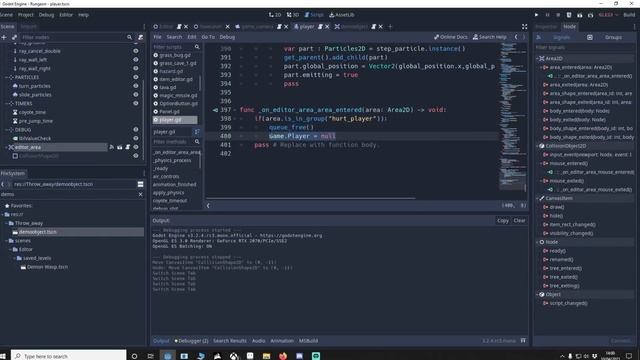Play the edited scene
Image resolution: width=640 pixels, height=360 pixels.
580,15
